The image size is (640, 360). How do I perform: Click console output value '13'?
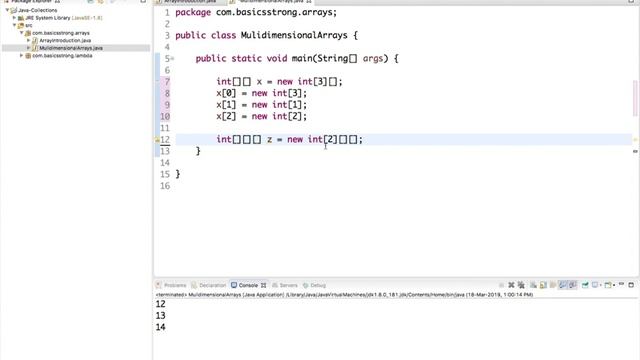coord(160,316)
